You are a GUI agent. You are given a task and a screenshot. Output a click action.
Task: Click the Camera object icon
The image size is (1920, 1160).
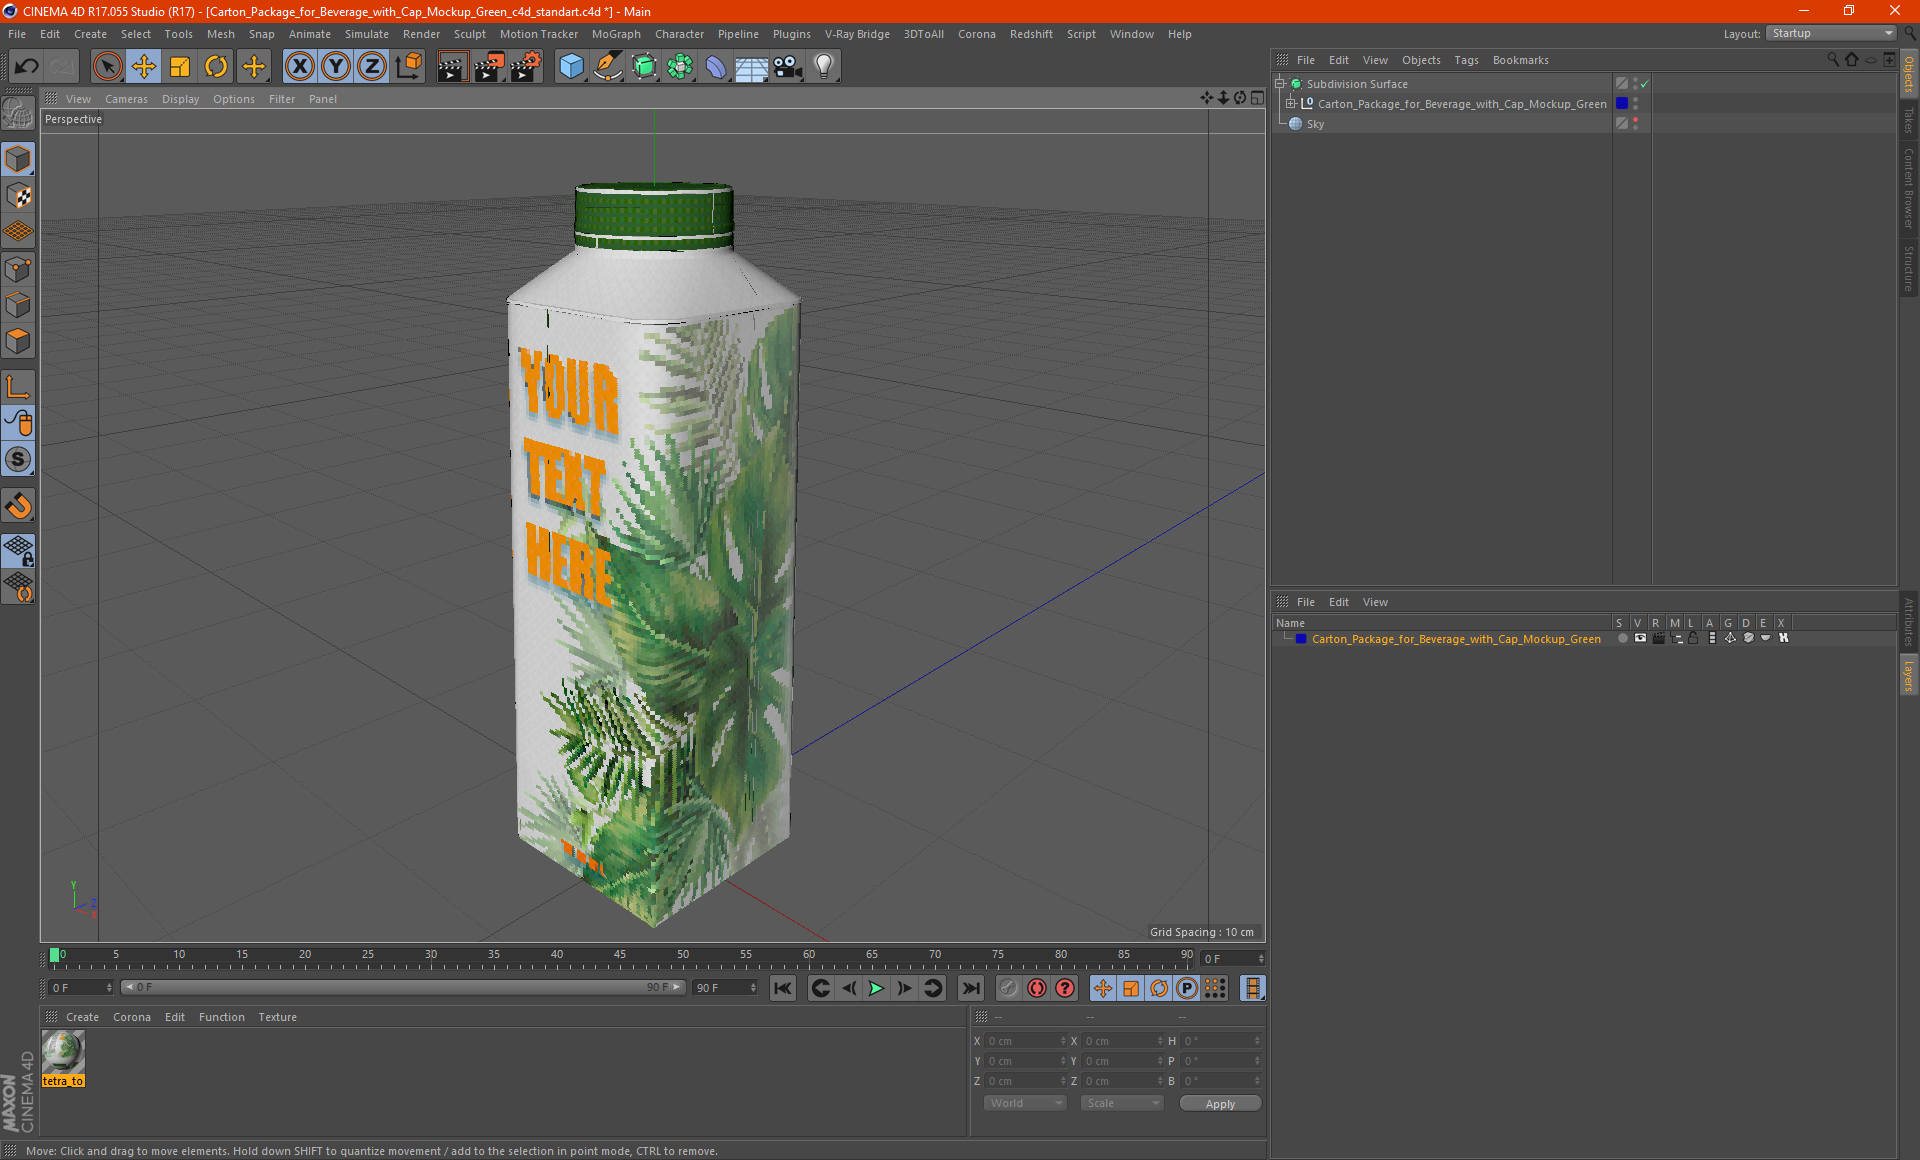[x=787, y=67]
